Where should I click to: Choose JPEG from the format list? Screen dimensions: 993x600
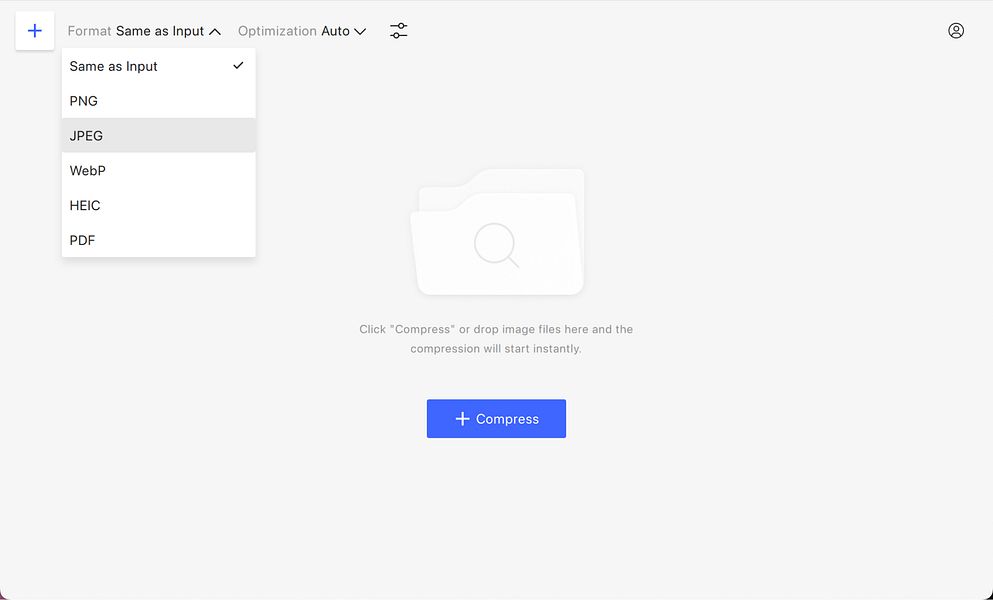point(86,135)
